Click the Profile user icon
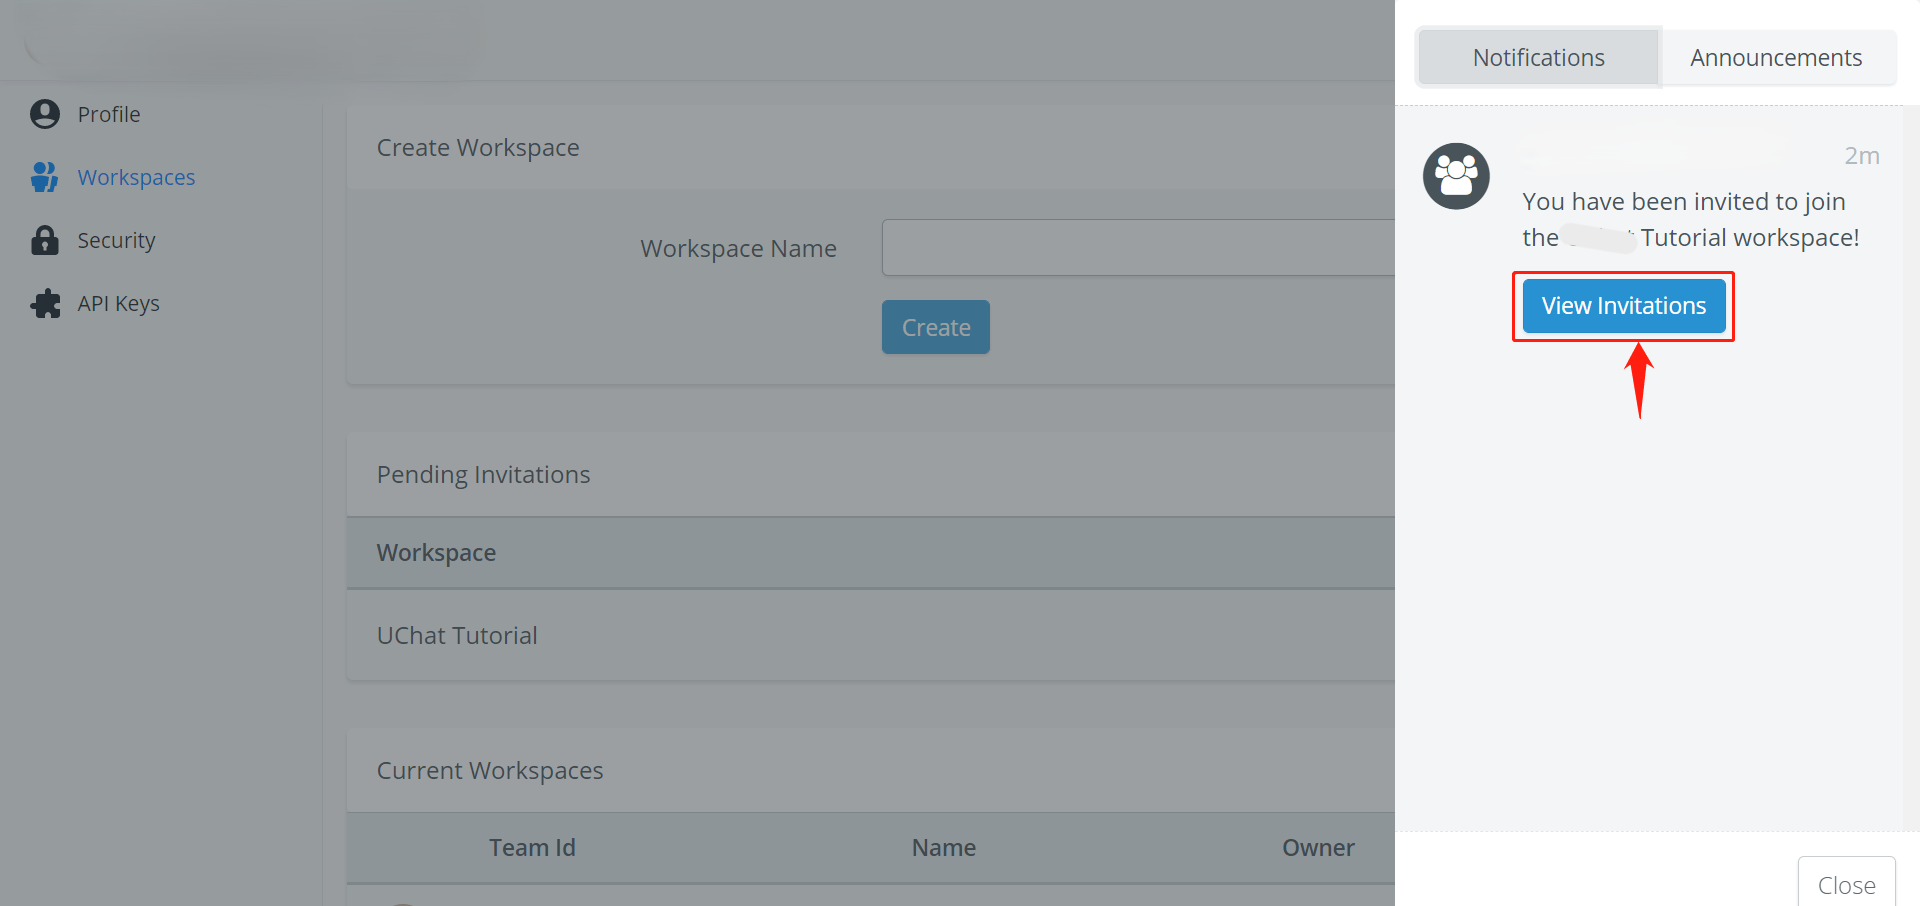 pos(45,114)
